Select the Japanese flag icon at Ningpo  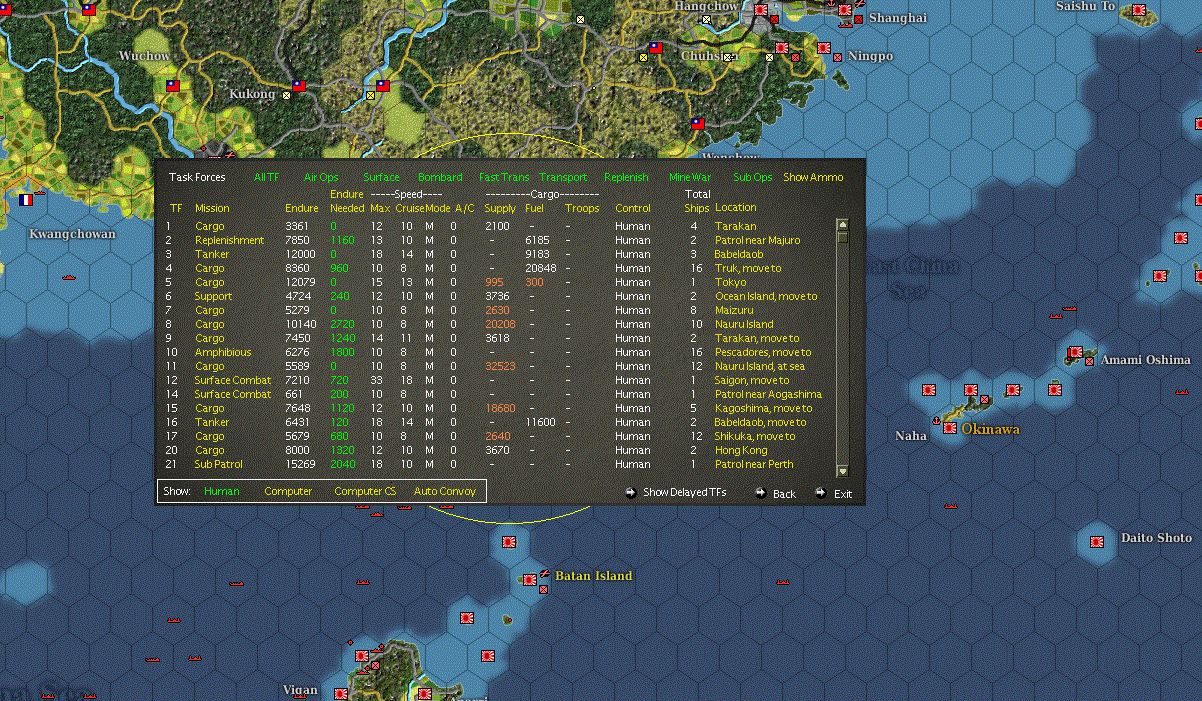coord(824,48)
